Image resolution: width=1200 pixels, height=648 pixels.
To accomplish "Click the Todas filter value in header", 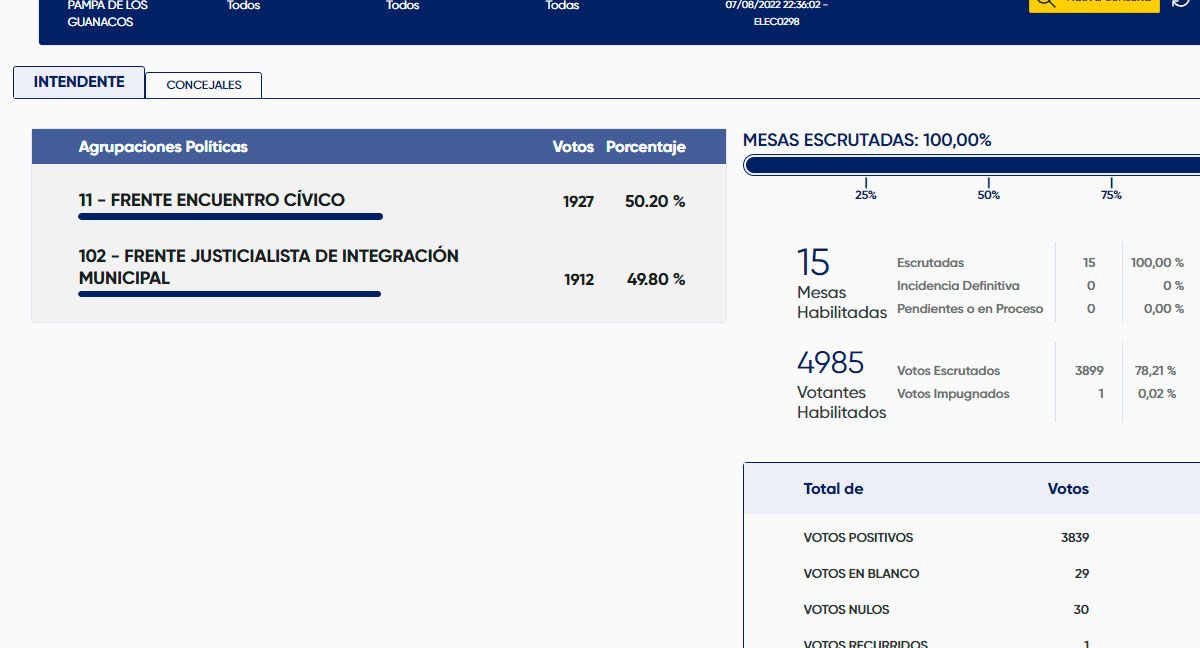I will click(562, 6).
